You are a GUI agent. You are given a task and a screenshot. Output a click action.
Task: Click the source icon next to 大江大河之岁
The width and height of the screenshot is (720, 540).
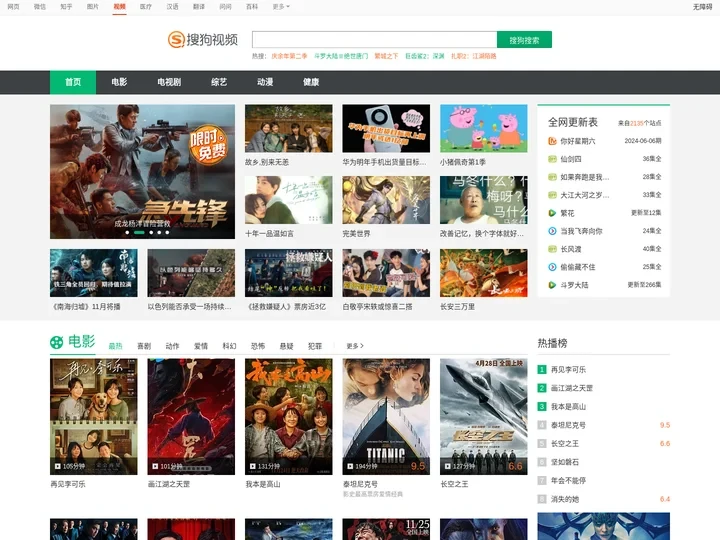click(x=552, y=195)
